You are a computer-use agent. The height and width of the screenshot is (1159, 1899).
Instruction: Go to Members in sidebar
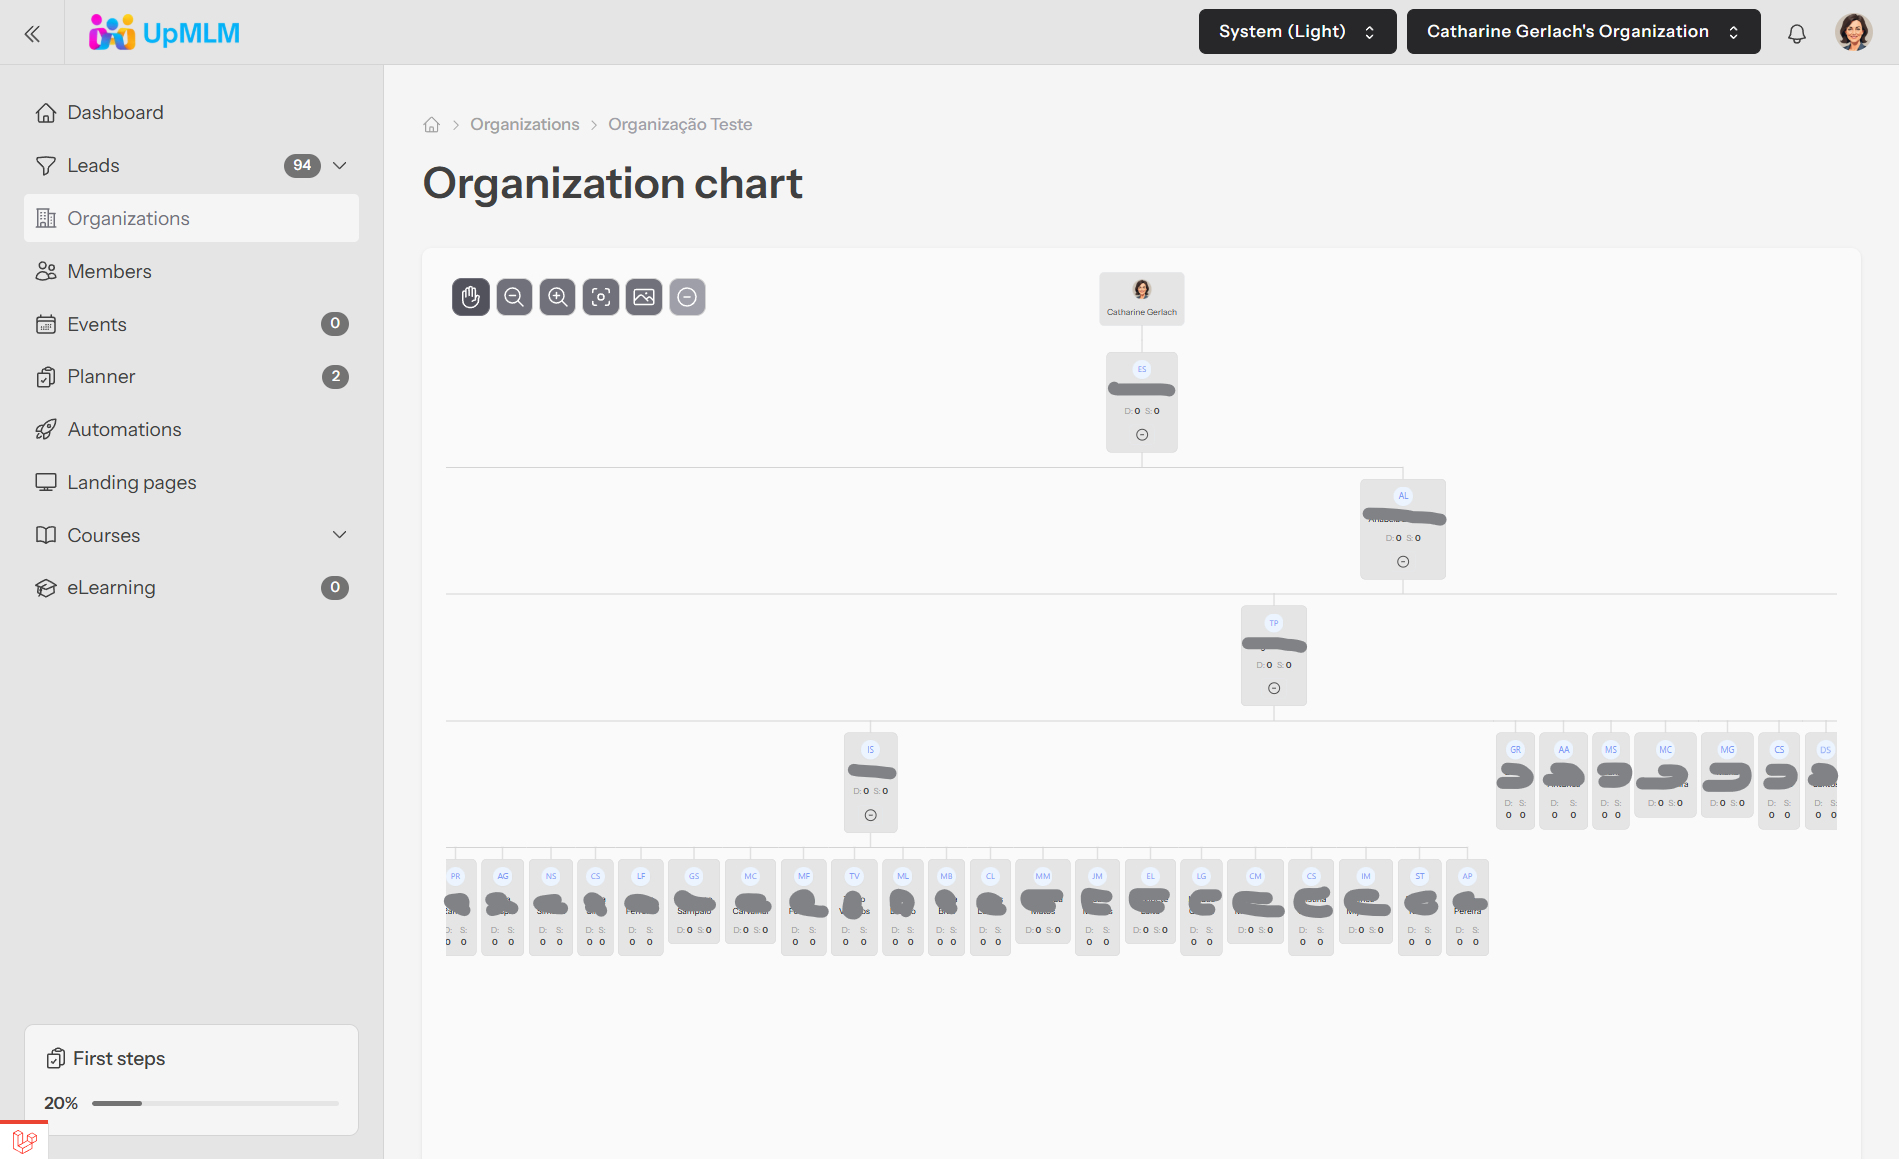pos(110,272)
